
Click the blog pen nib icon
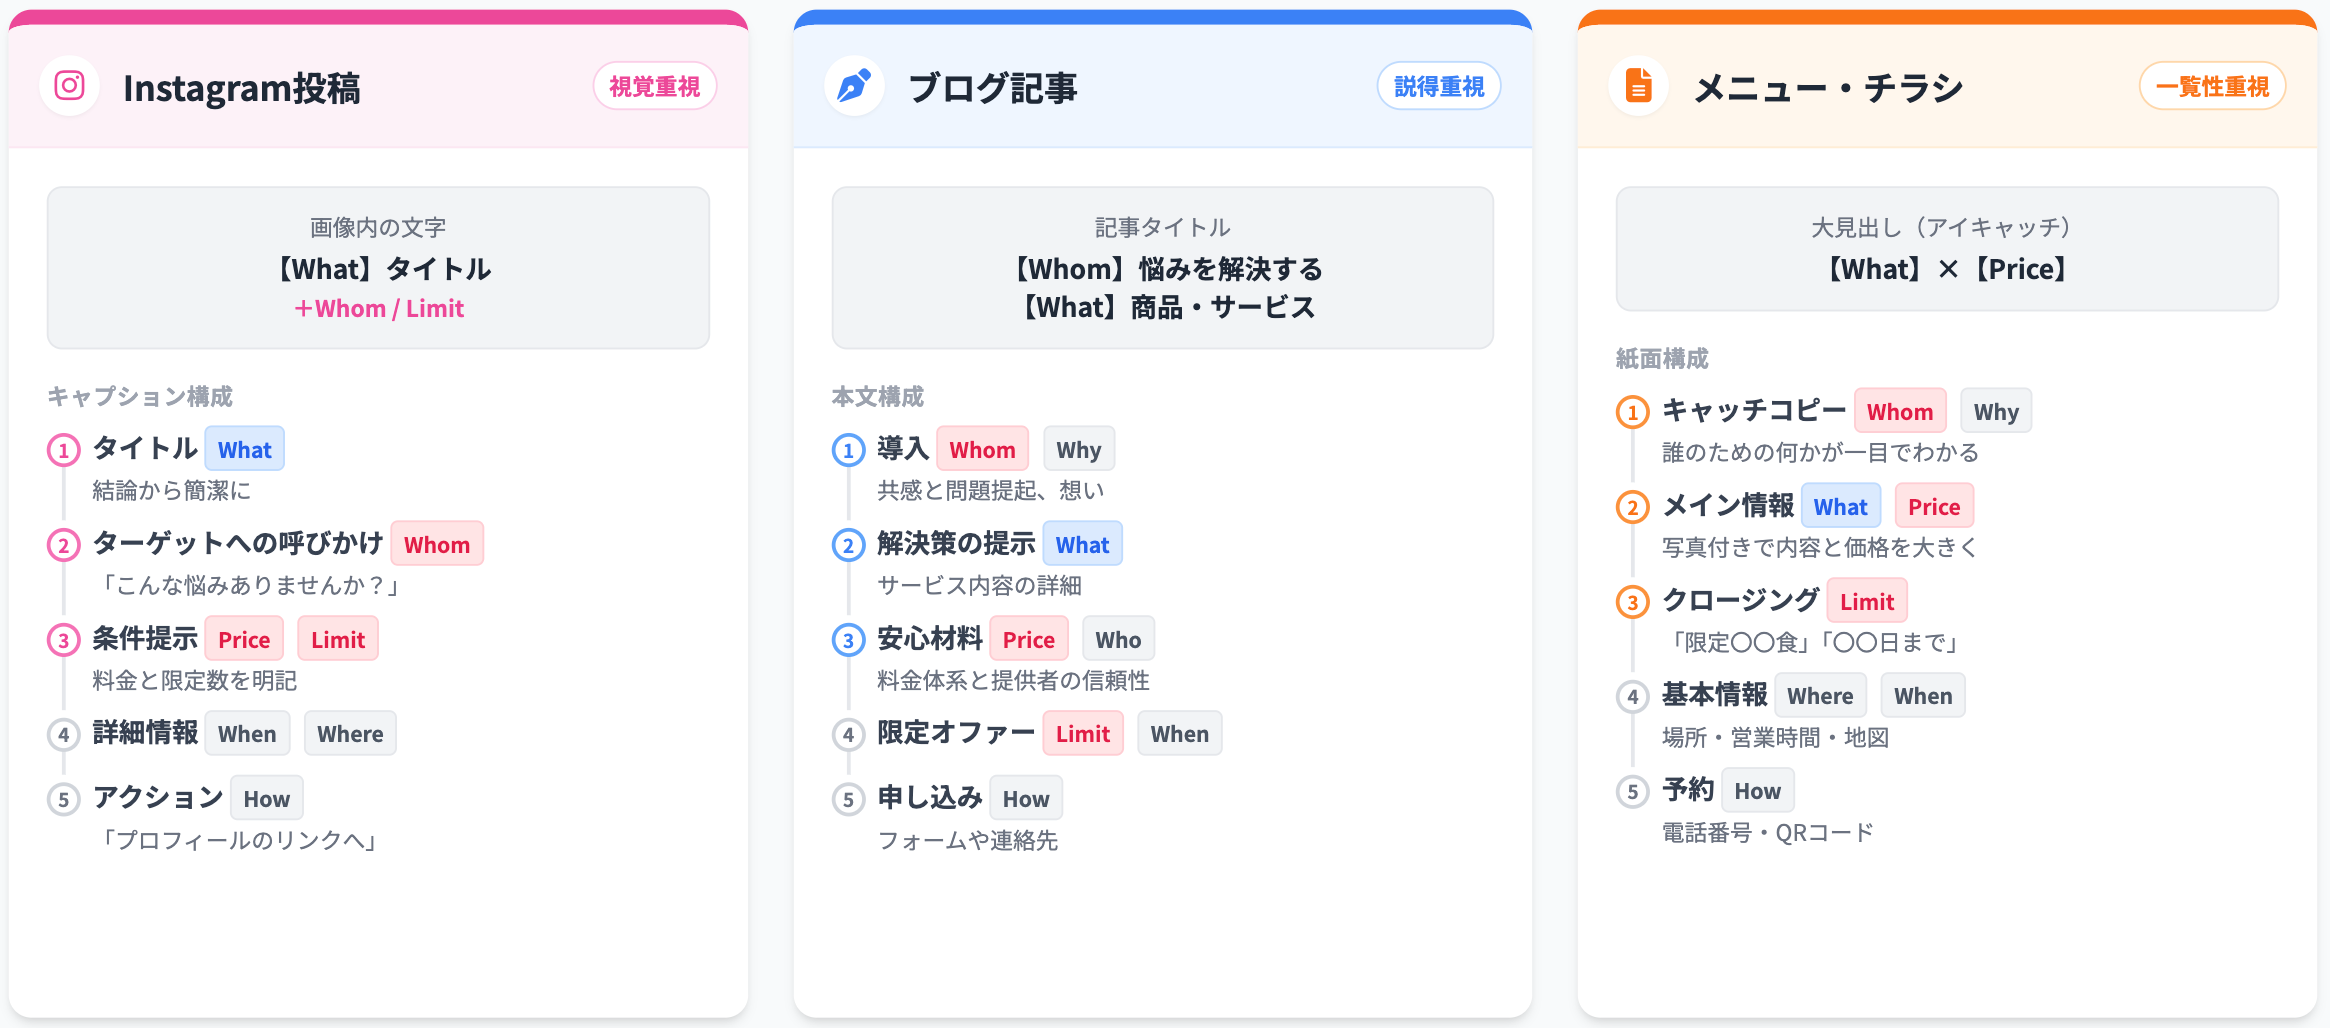pos(853,86)
